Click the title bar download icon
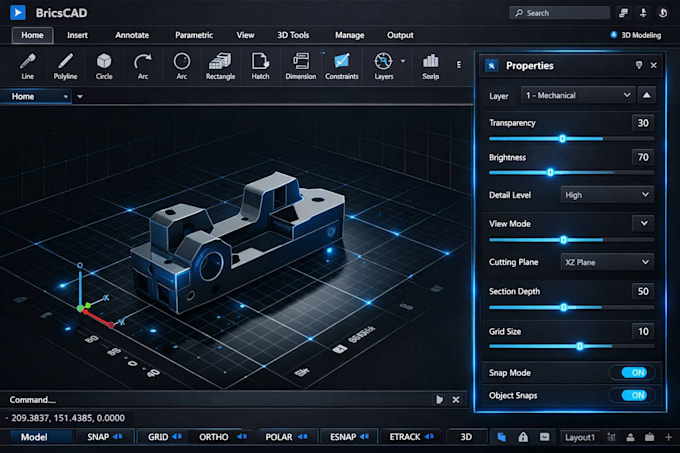Viewport: 680px width, 453px height. pyautogui.click(x=643, y=13)
